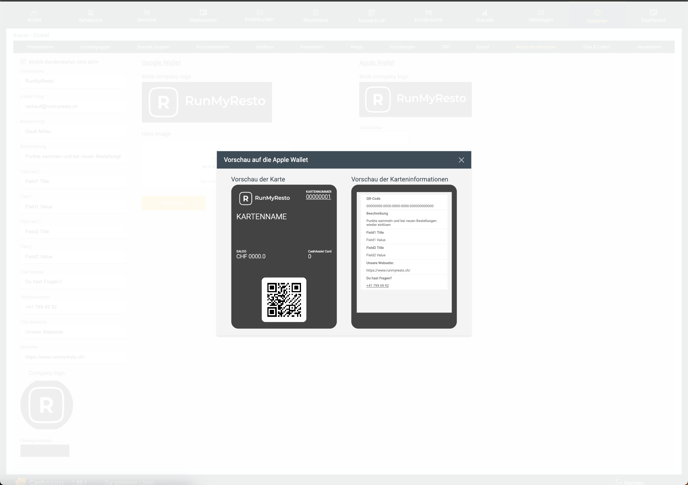The image size is (688, 485).
Task: Click the yellow Vorschau button under Google Wallet
Action: [173, 203]
